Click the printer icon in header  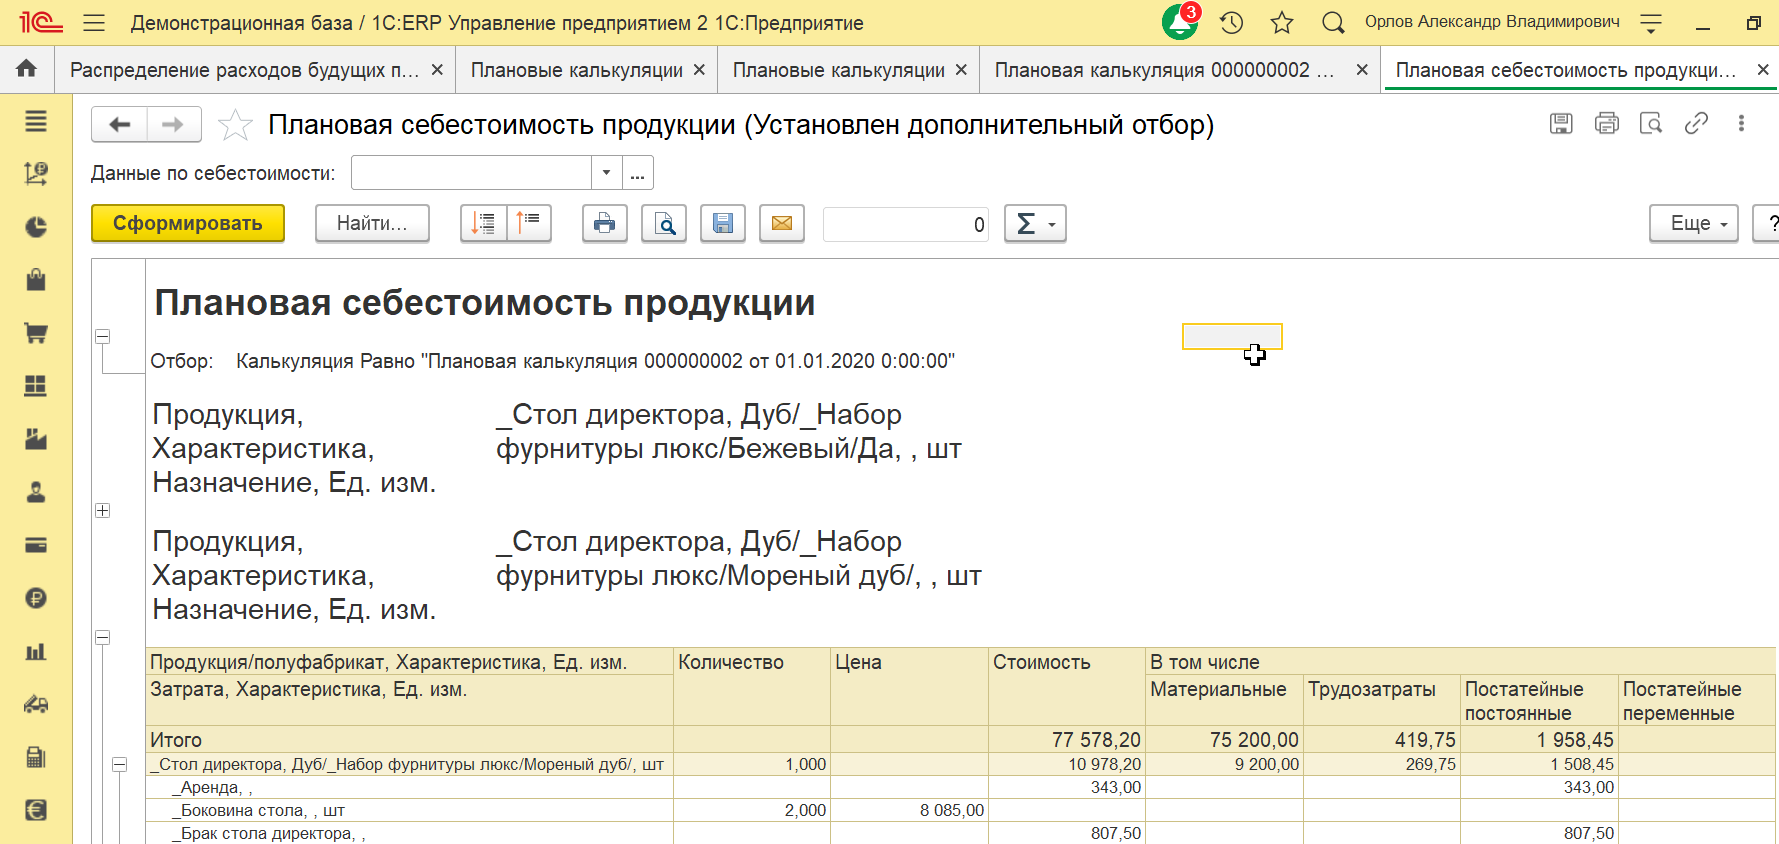pyautogui.click(x=1607, y=123)
